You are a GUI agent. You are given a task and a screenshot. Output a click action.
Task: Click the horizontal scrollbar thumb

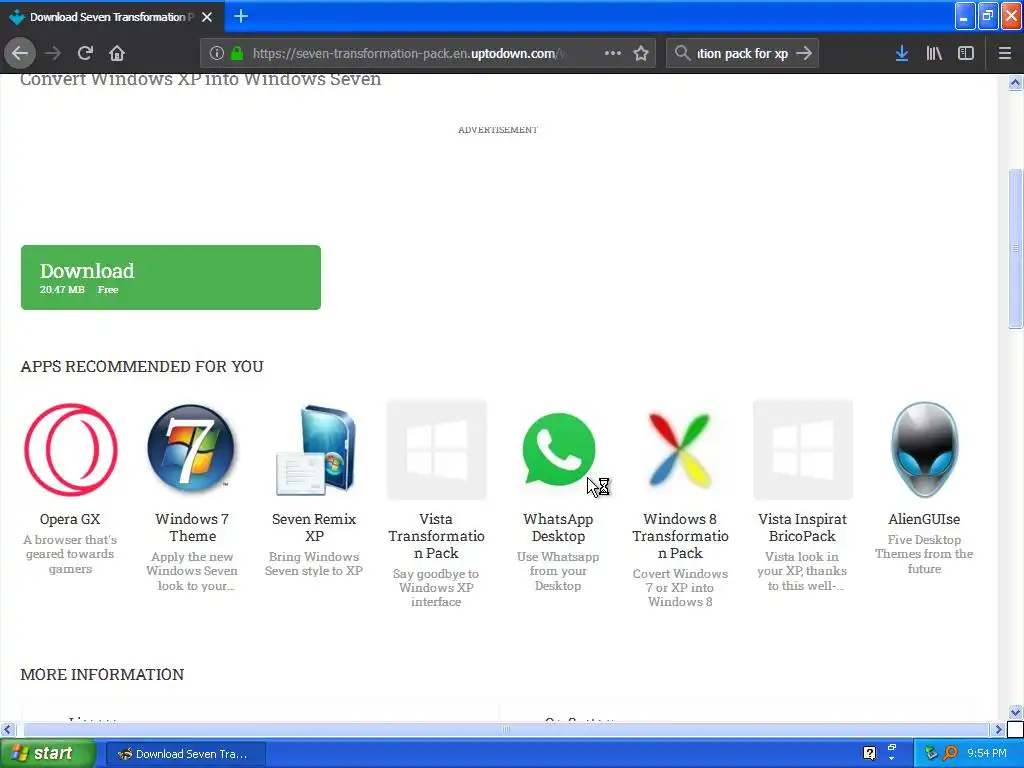pos(506,729)
